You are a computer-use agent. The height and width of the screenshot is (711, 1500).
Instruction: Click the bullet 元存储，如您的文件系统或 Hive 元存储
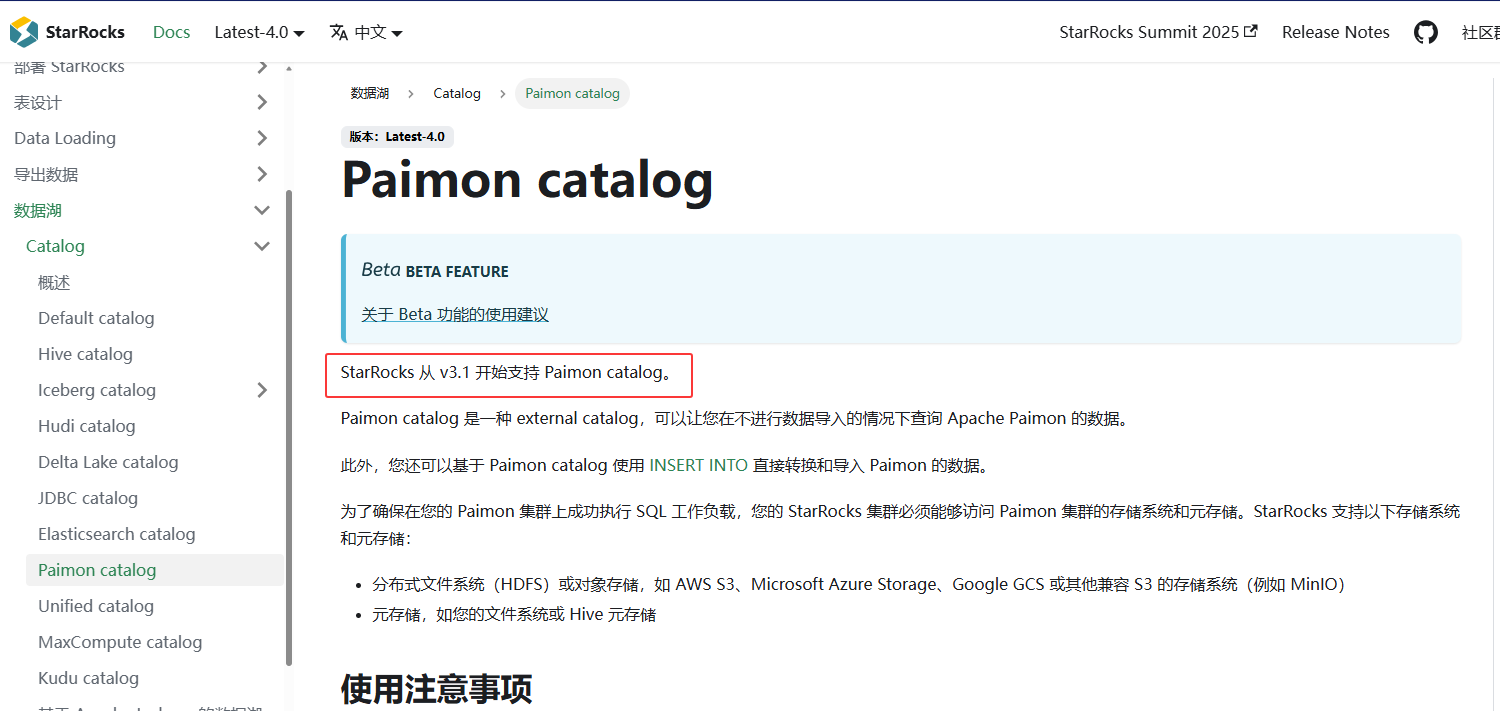pos(514,614)
